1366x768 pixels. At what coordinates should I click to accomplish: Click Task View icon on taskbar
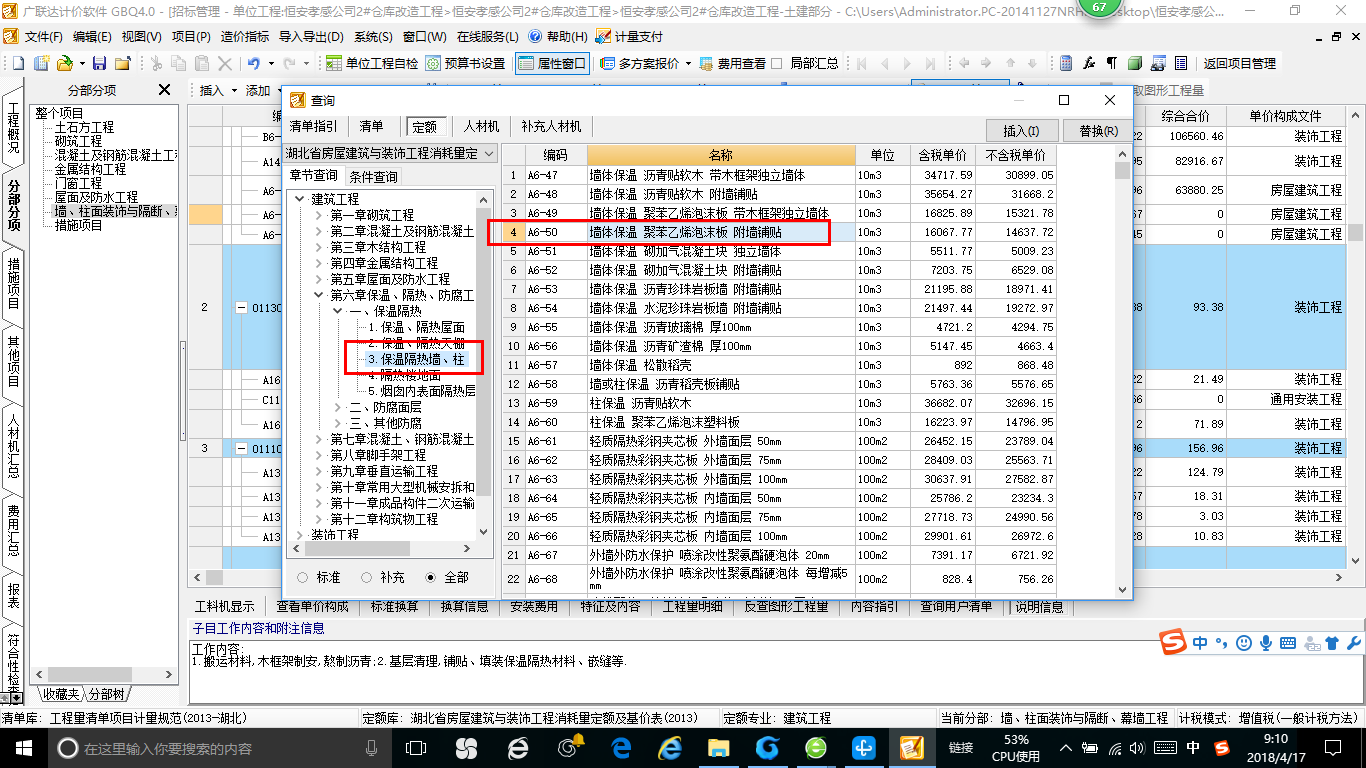click(x=416, y=747)
